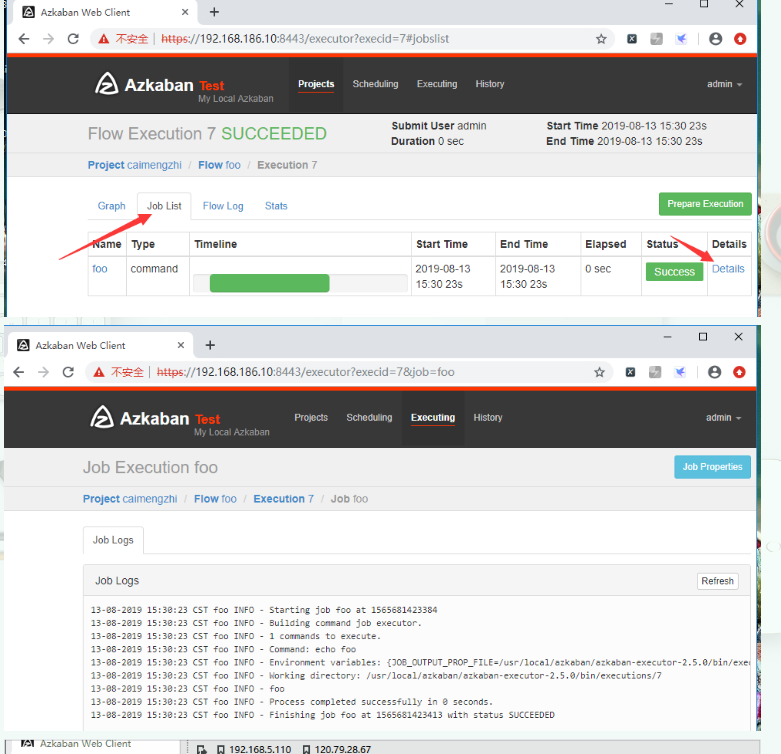
Task: Click address bar URL in top browser
Action: click(x=305, y=39)
